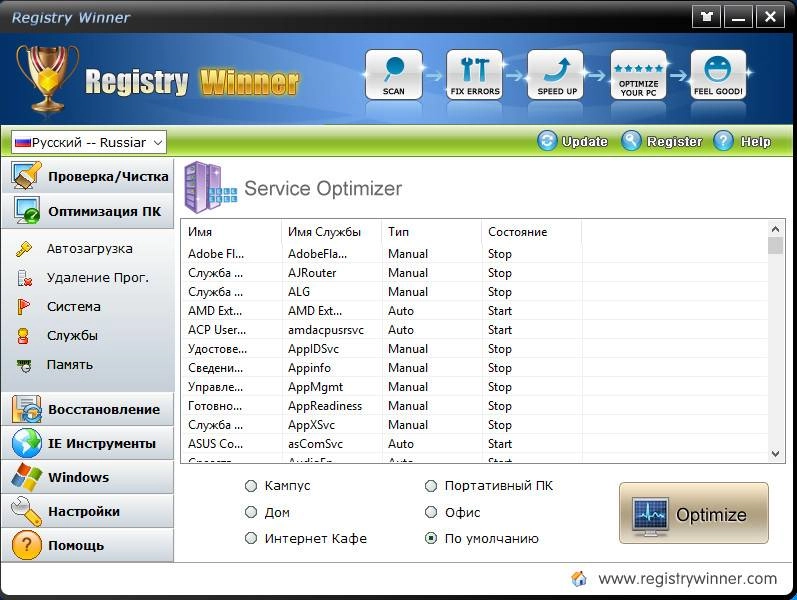Viewport: 797px width, 600px height.
Task: Open the Windows section label
Action: tap(78, 477)
